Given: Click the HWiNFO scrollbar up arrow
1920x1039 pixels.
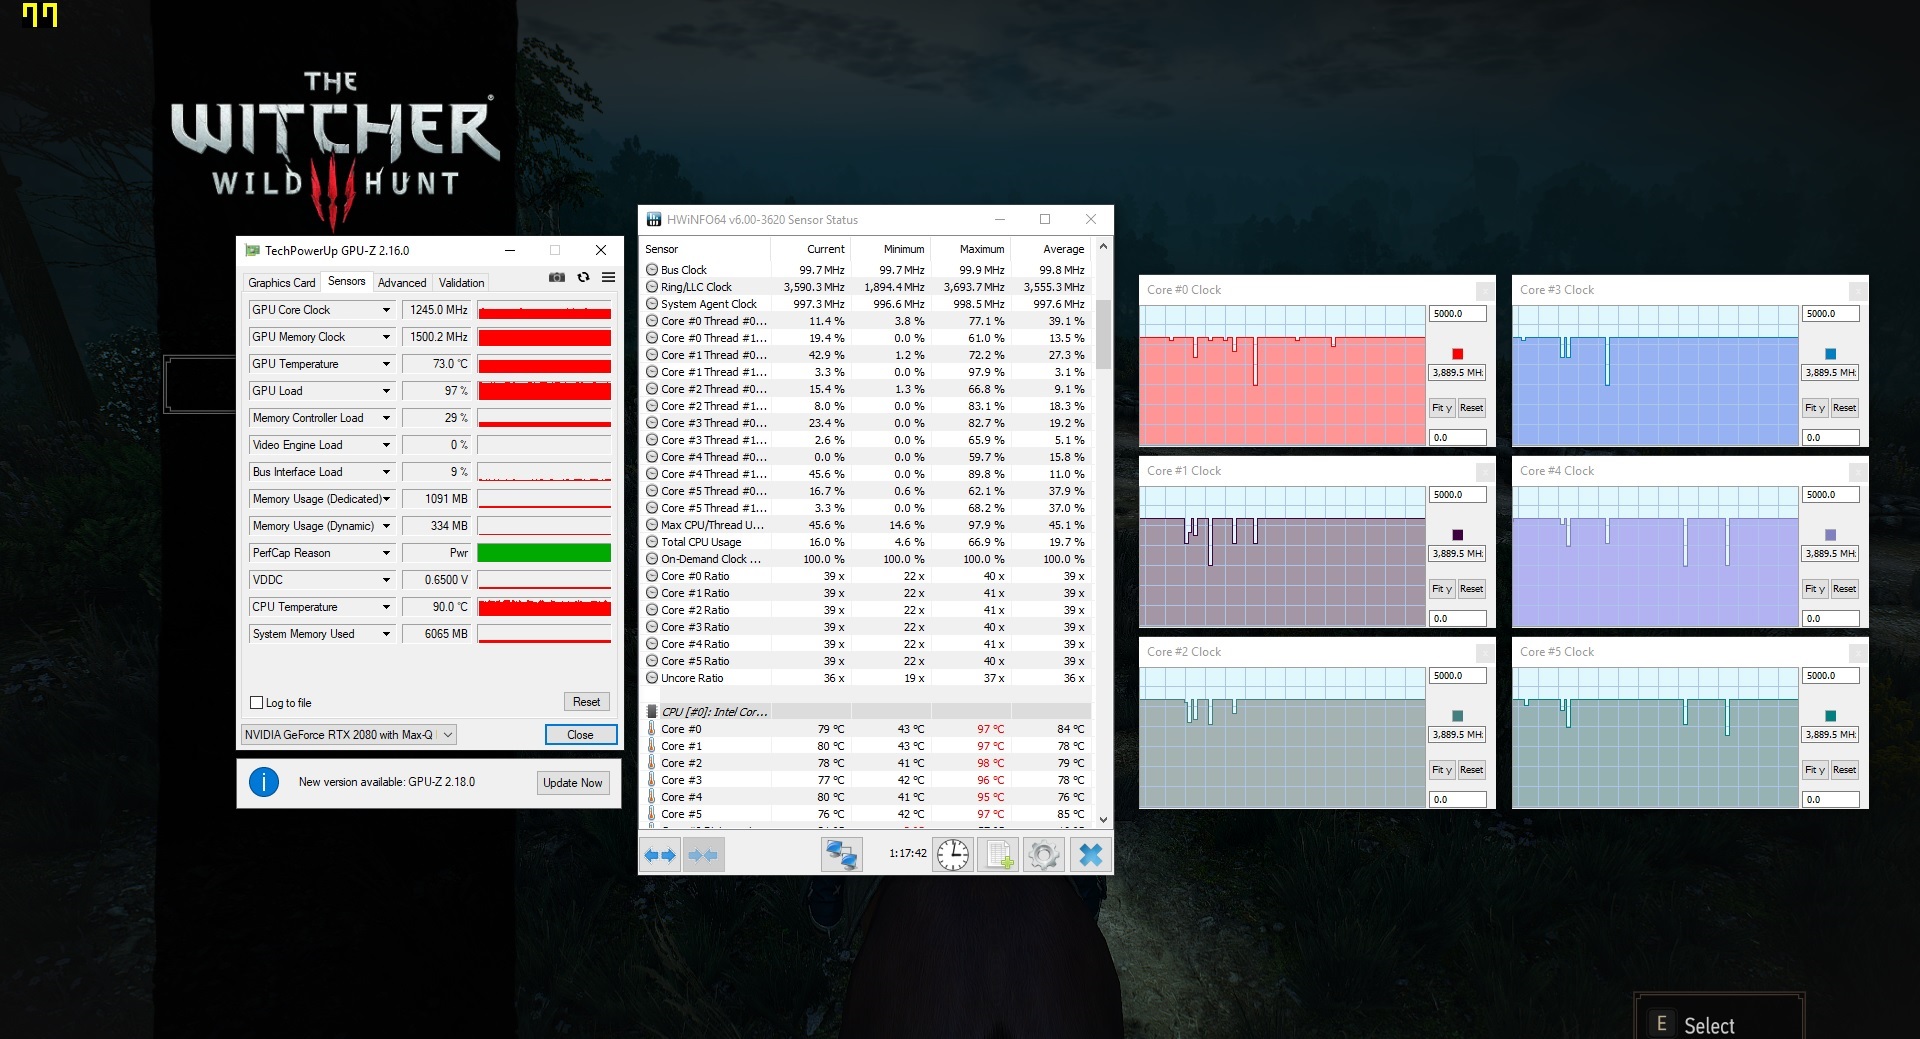Looking at the screenshot, I should click(1103, 246).
